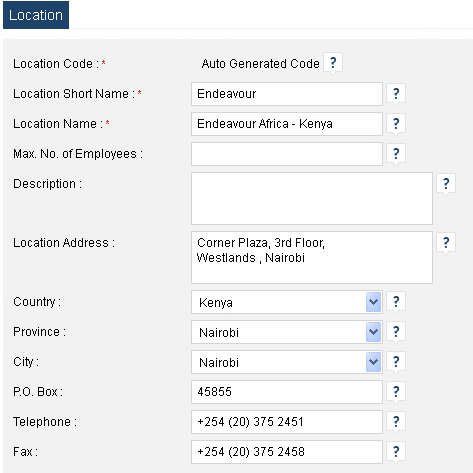Show help for the Fax field
The width and height of the screenshot is (473, 473).
point(396,452)
